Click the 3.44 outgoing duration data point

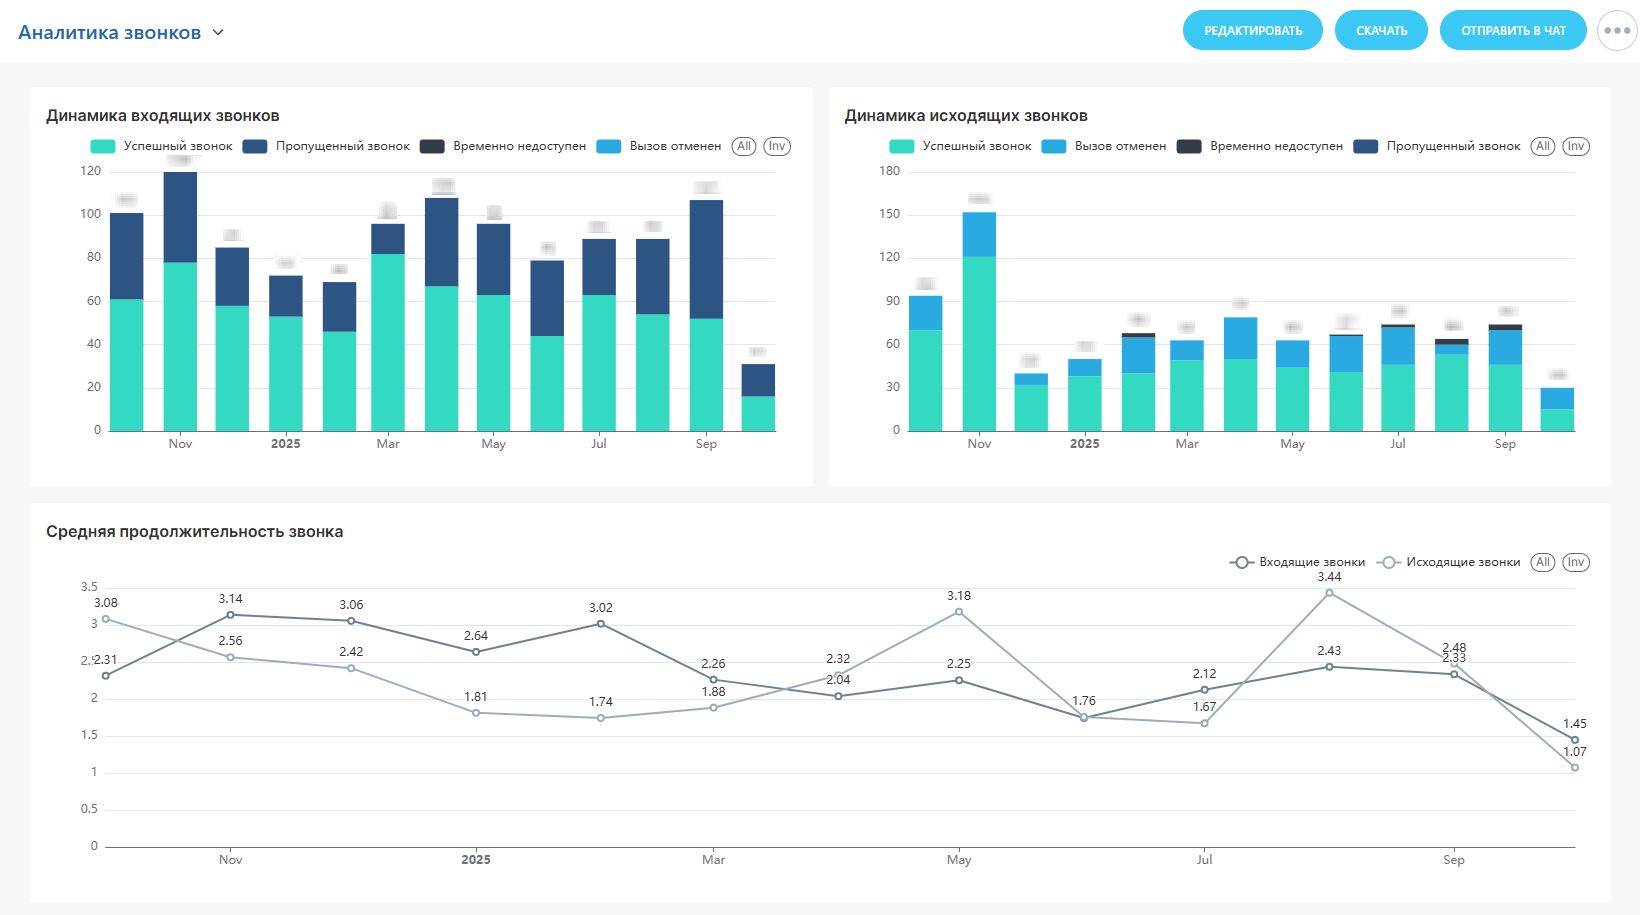click(1329, 593)
